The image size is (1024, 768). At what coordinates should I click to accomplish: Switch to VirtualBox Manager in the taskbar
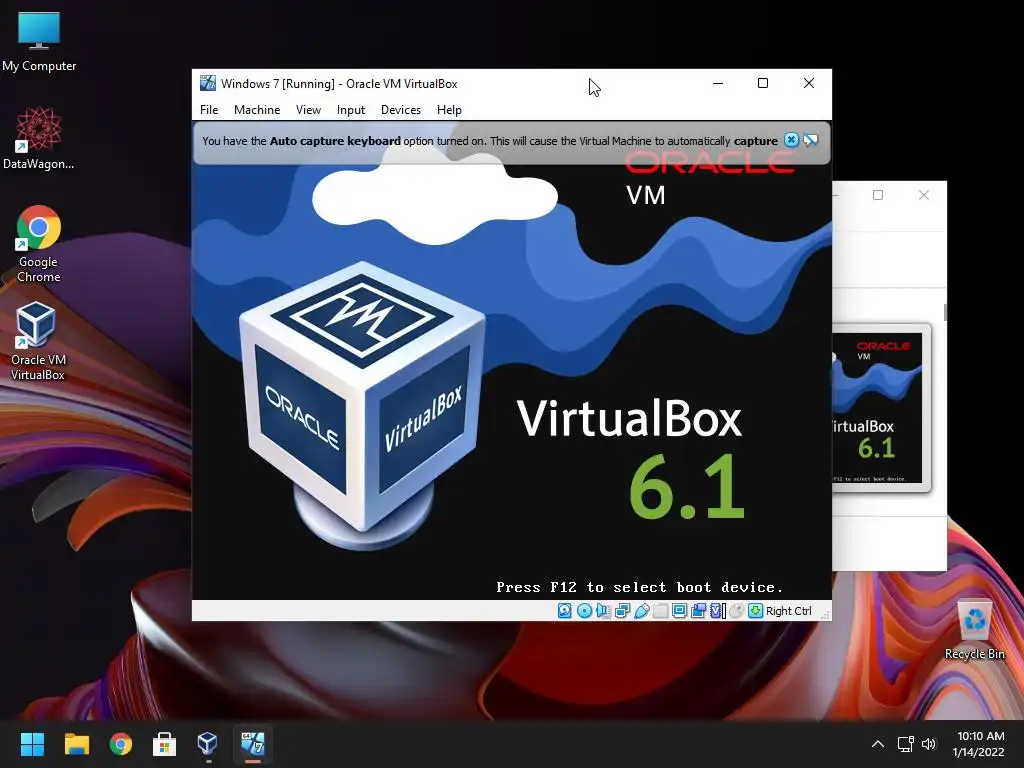[x=208, y=744]
